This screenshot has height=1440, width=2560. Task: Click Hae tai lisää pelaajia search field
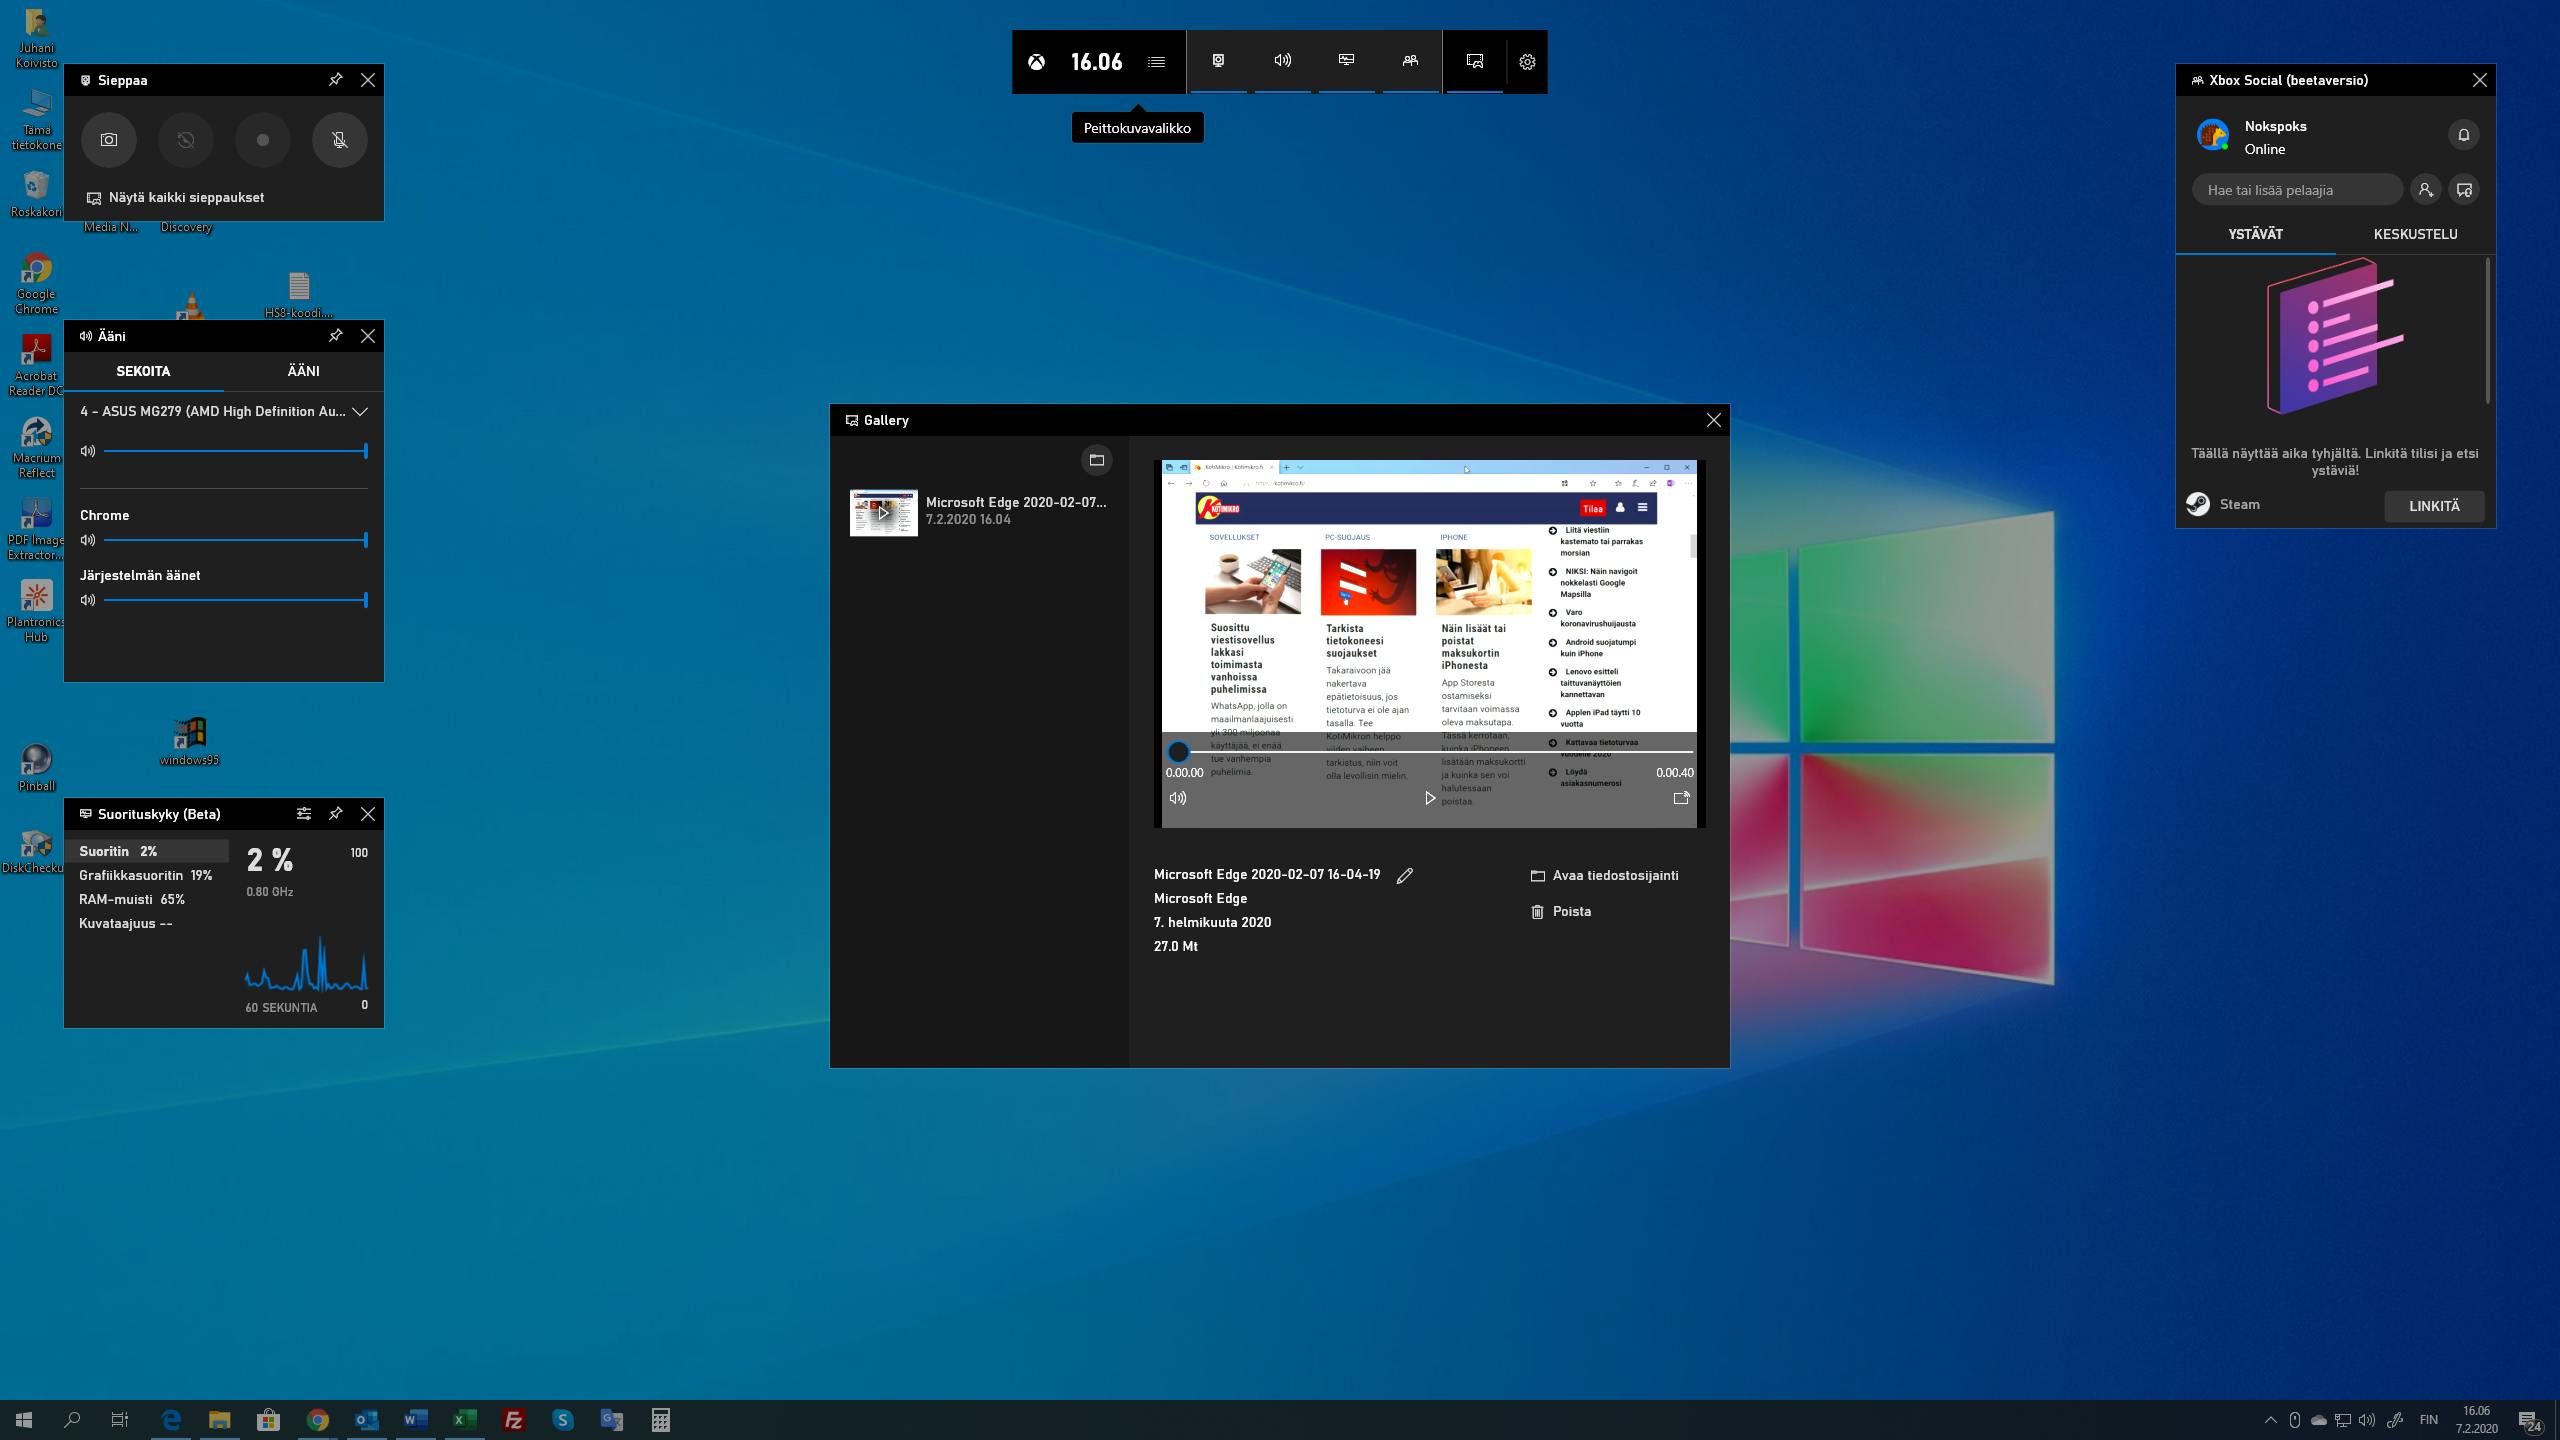click(2297, 190)
